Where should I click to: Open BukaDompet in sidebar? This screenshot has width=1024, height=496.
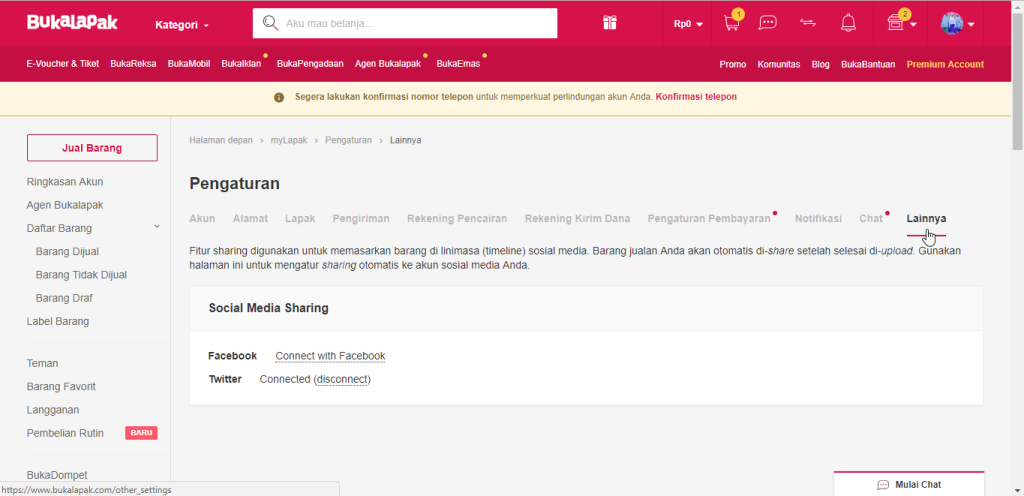click(x=57, y=475)
